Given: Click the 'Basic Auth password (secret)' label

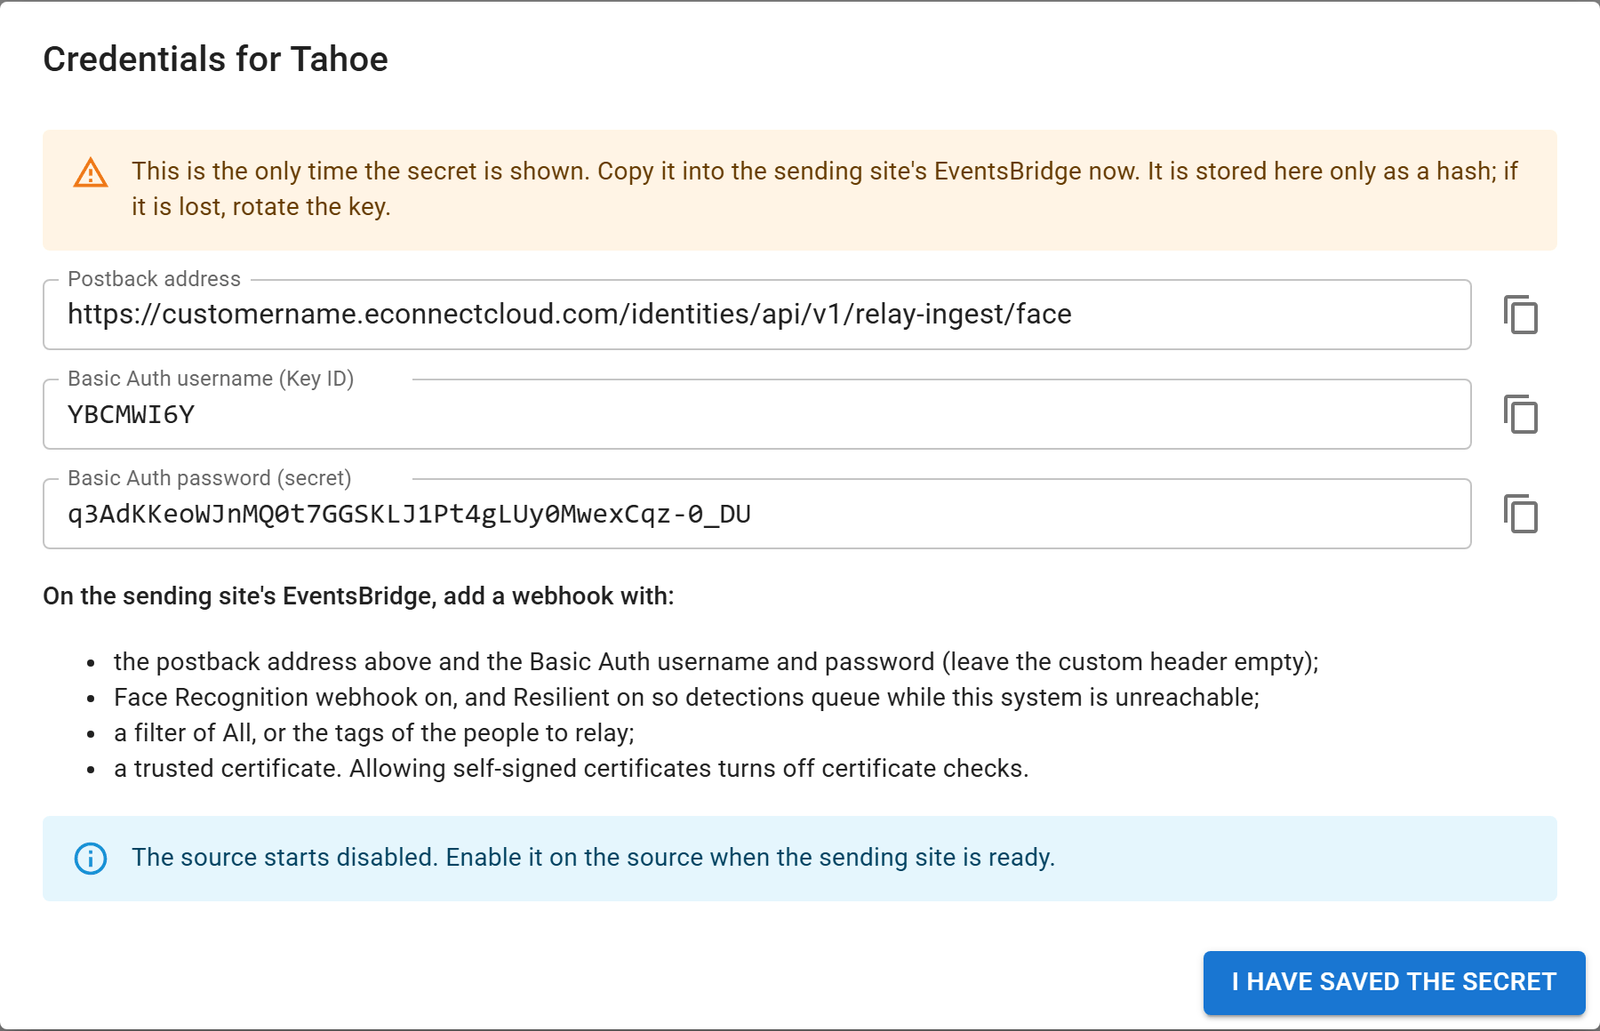Looking at the screenshot, I should (x=209, y=478).
